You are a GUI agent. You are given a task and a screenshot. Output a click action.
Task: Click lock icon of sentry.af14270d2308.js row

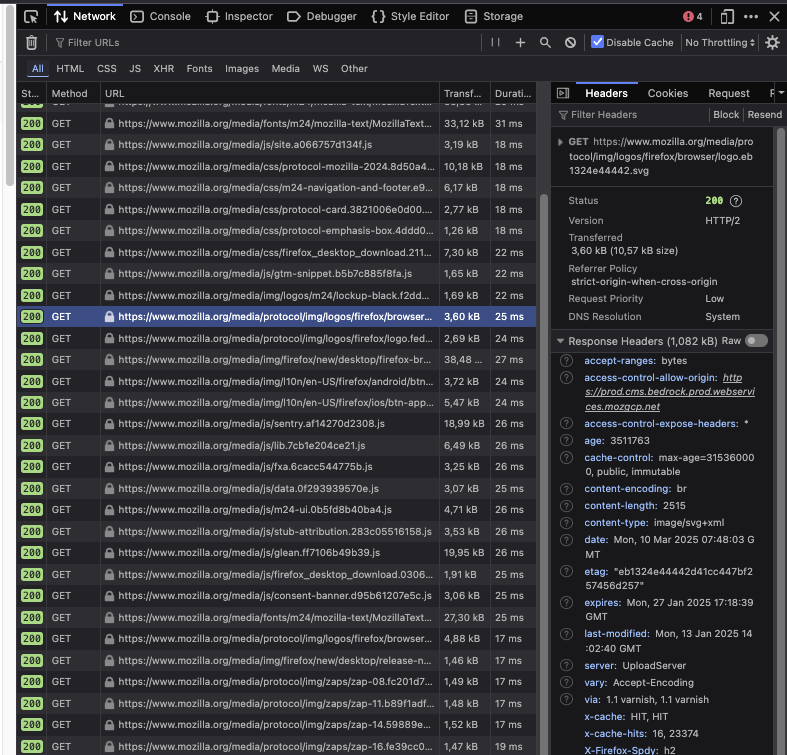(109, 424)
